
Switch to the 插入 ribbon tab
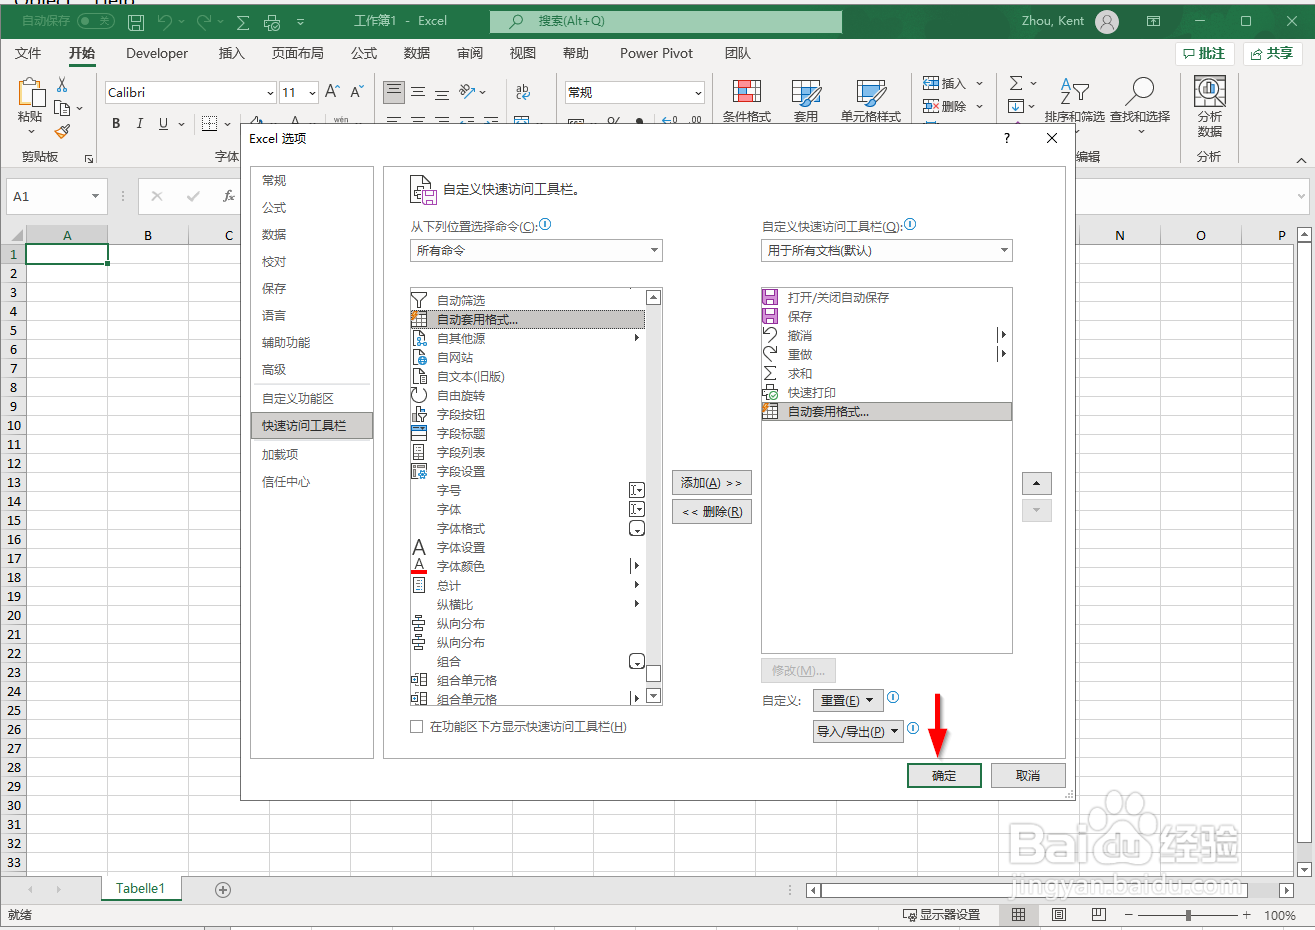point(232,53)
